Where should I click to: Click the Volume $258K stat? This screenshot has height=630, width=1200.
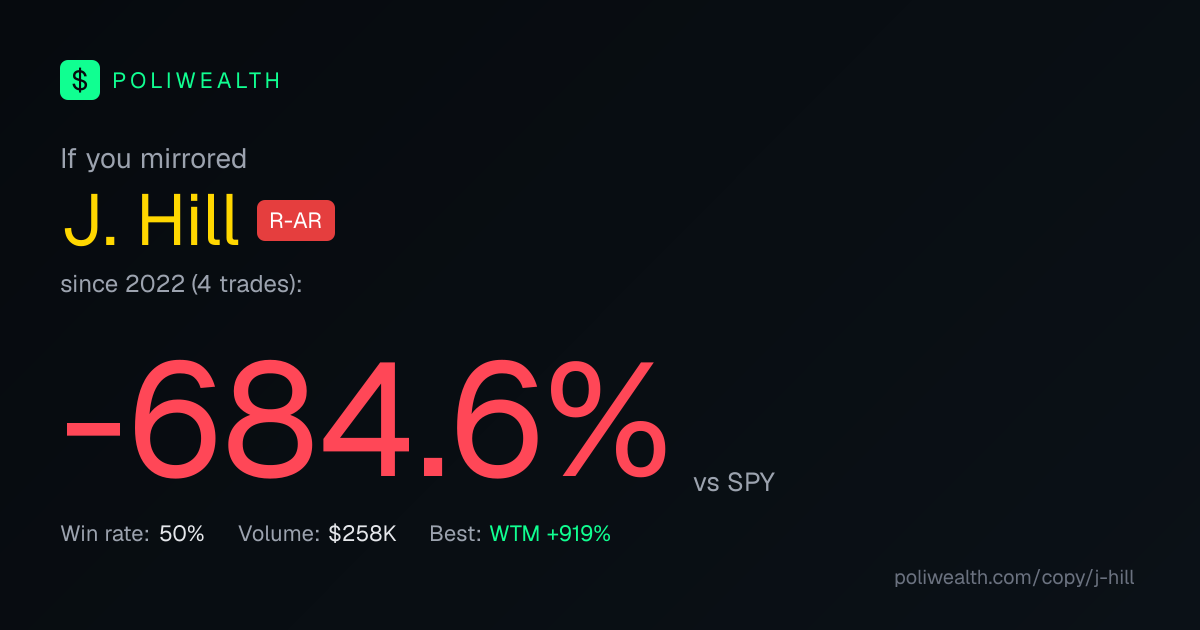point(317,534)
